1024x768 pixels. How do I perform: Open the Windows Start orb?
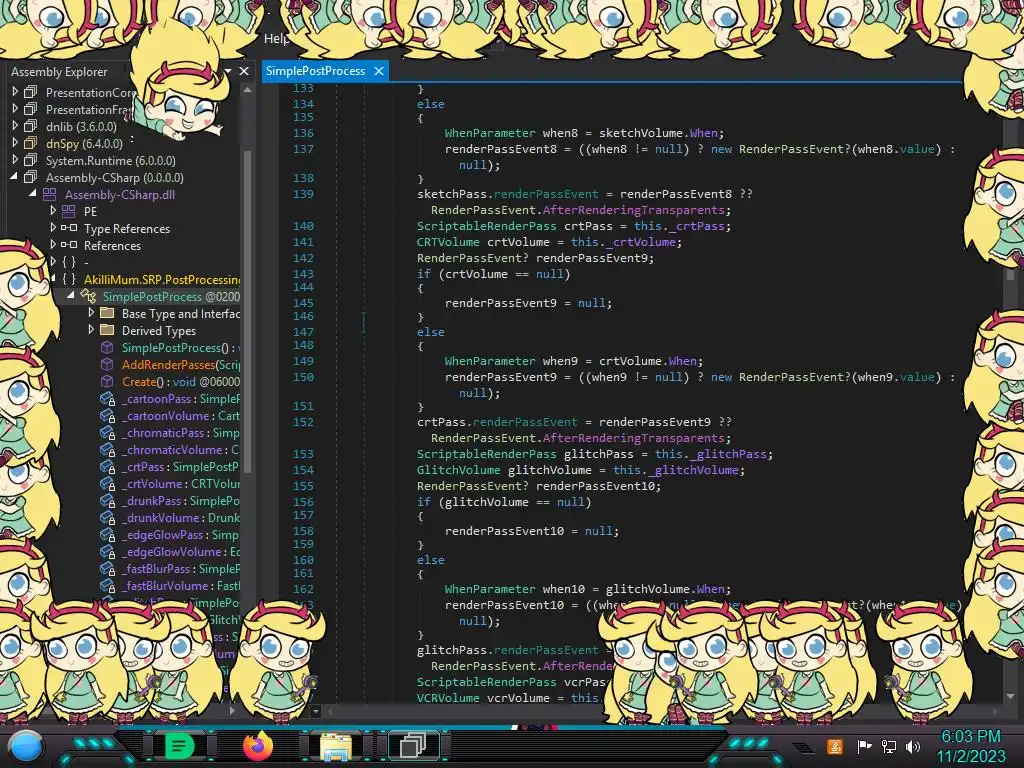pos(25,746)
